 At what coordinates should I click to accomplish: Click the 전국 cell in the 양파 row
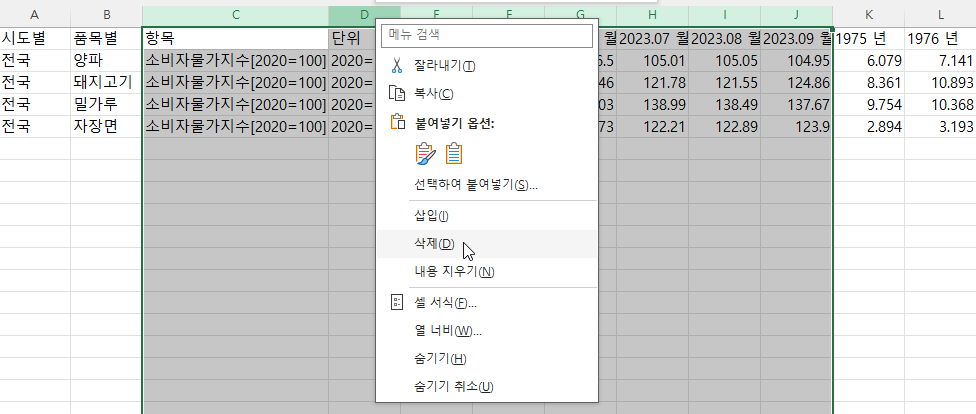tap(35, 60)
